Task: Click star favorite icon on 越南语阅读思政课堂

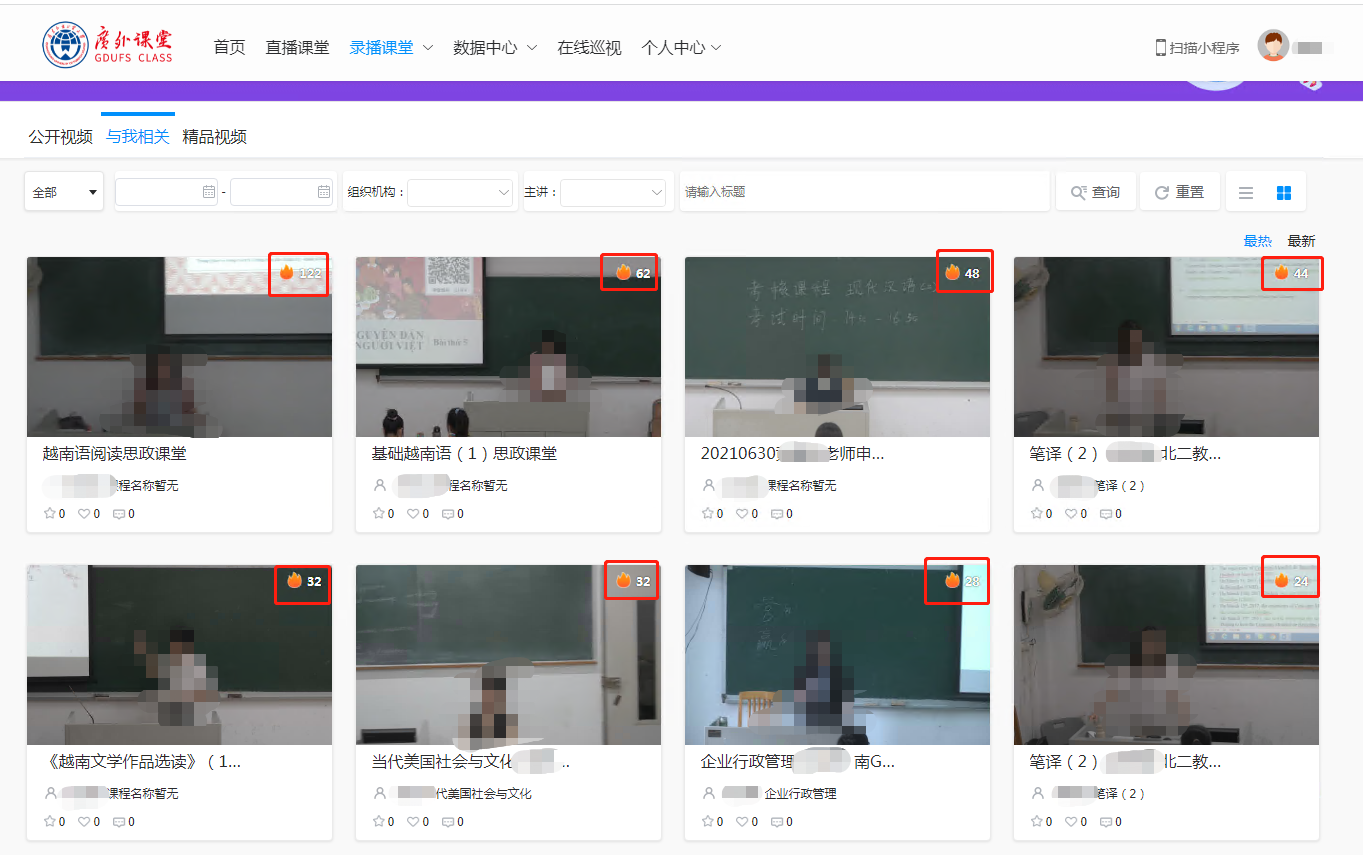Action: (x=50, y=514)
